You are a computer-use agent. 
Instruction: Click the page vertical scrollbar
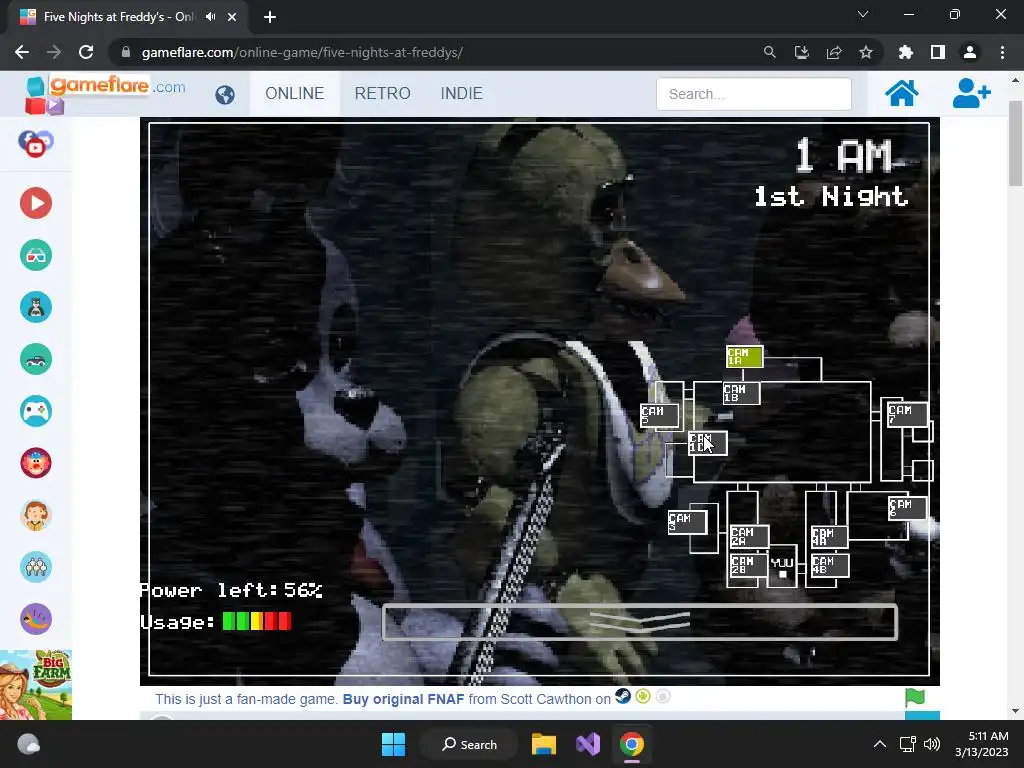[x=1015, y=144]
